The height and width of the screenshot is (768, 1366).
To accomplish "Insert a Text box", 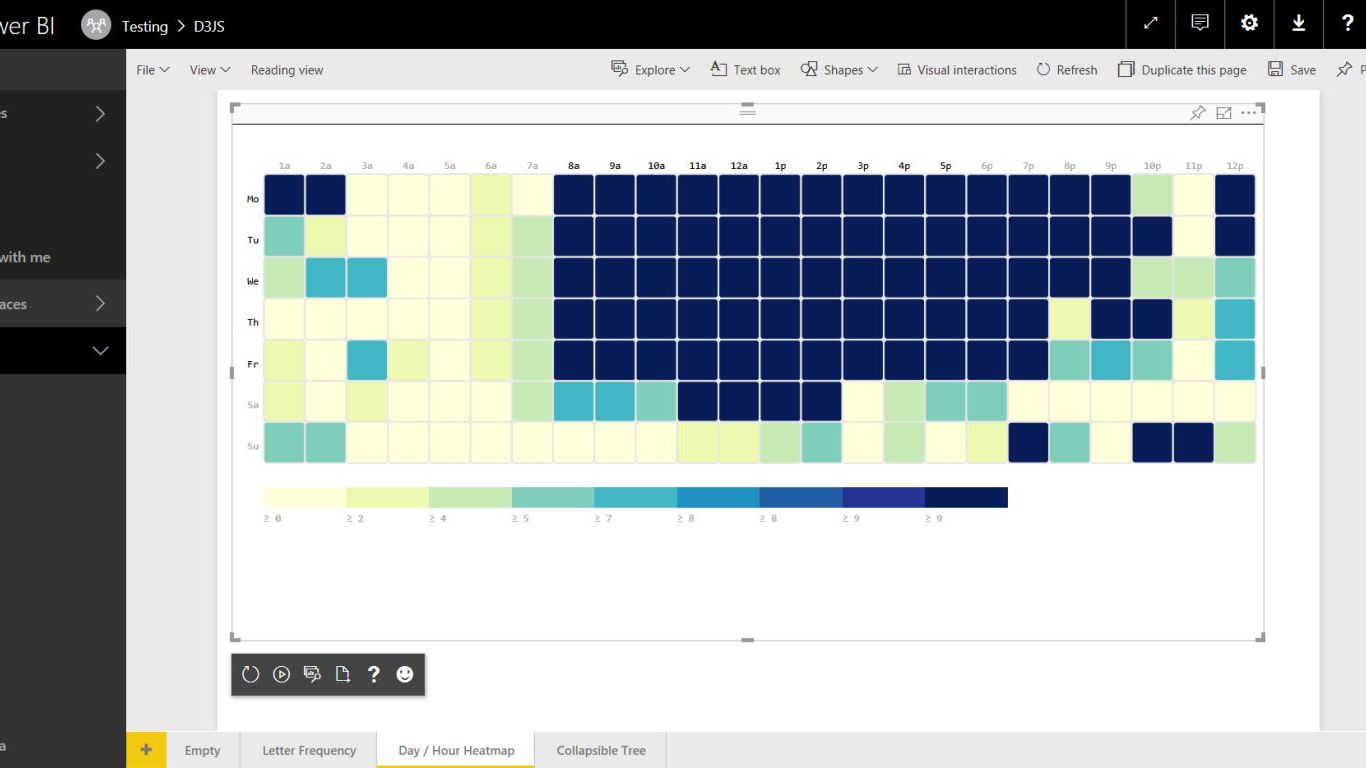I will click(745, 69).
